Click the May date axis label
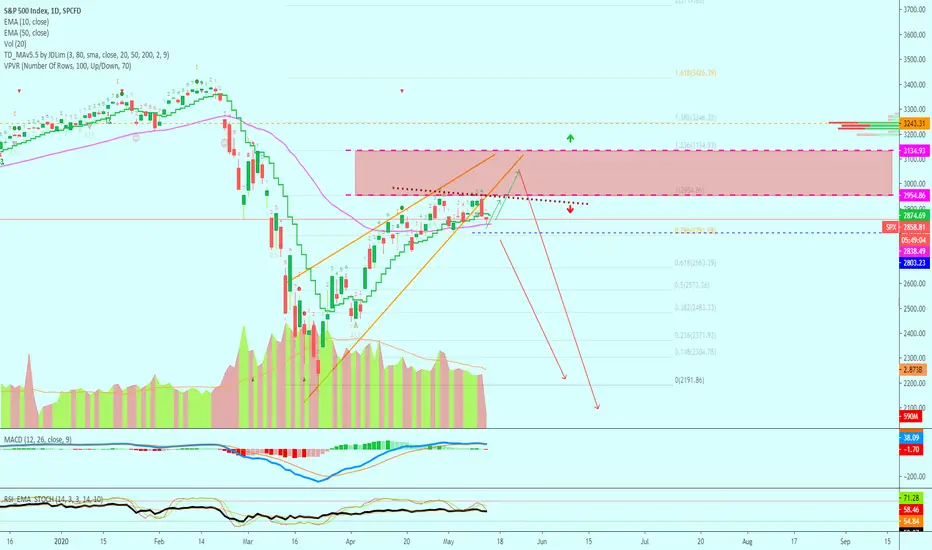The image size is (932, 550). pyautogui.click(x=449, y=542)
